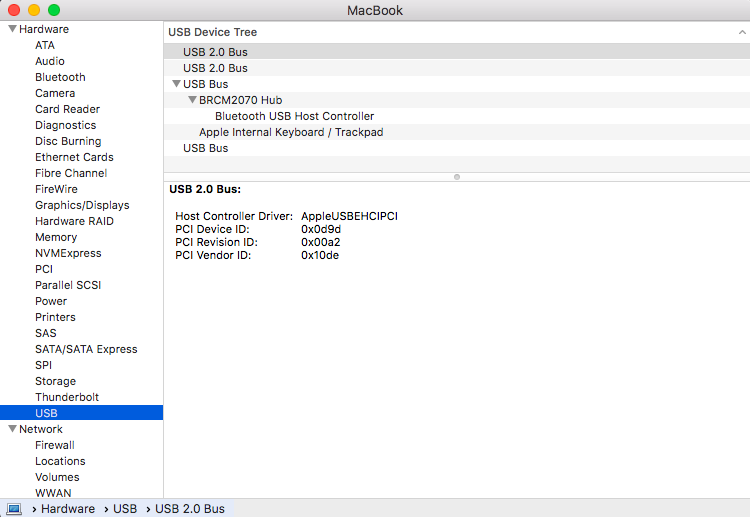Click the Hardware category label
Screen dimensions: 750x517
coord(44,29)
